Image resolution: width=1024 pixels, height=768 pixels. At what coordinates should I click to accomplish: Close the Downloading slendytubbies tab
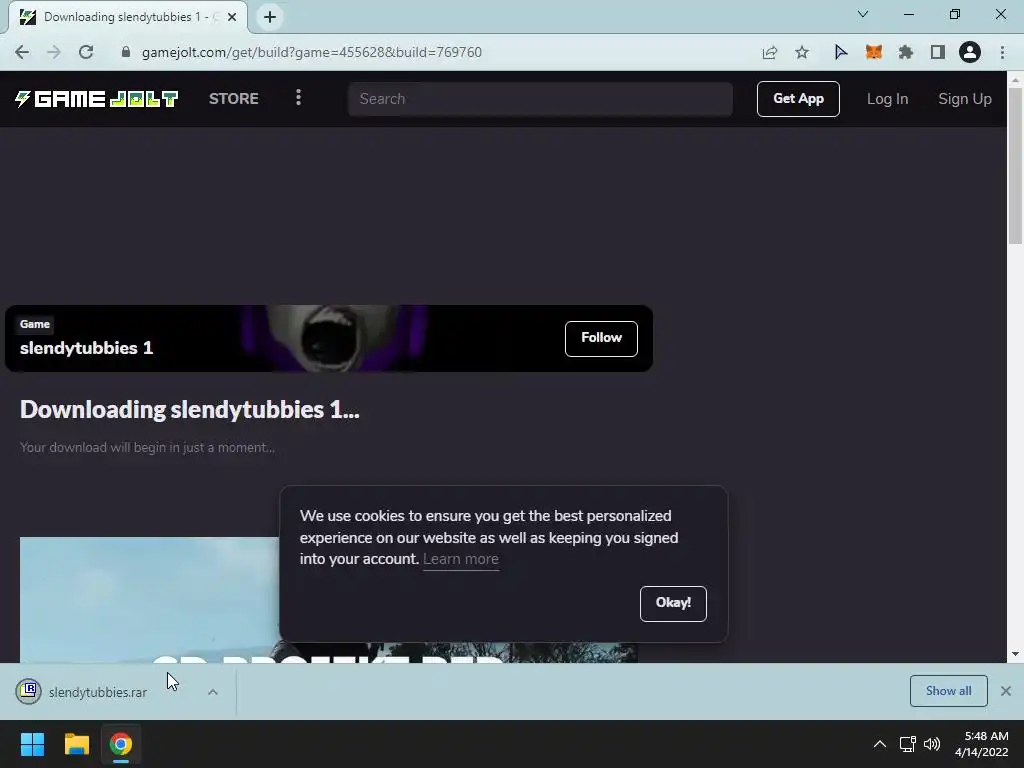click(232, 17)
